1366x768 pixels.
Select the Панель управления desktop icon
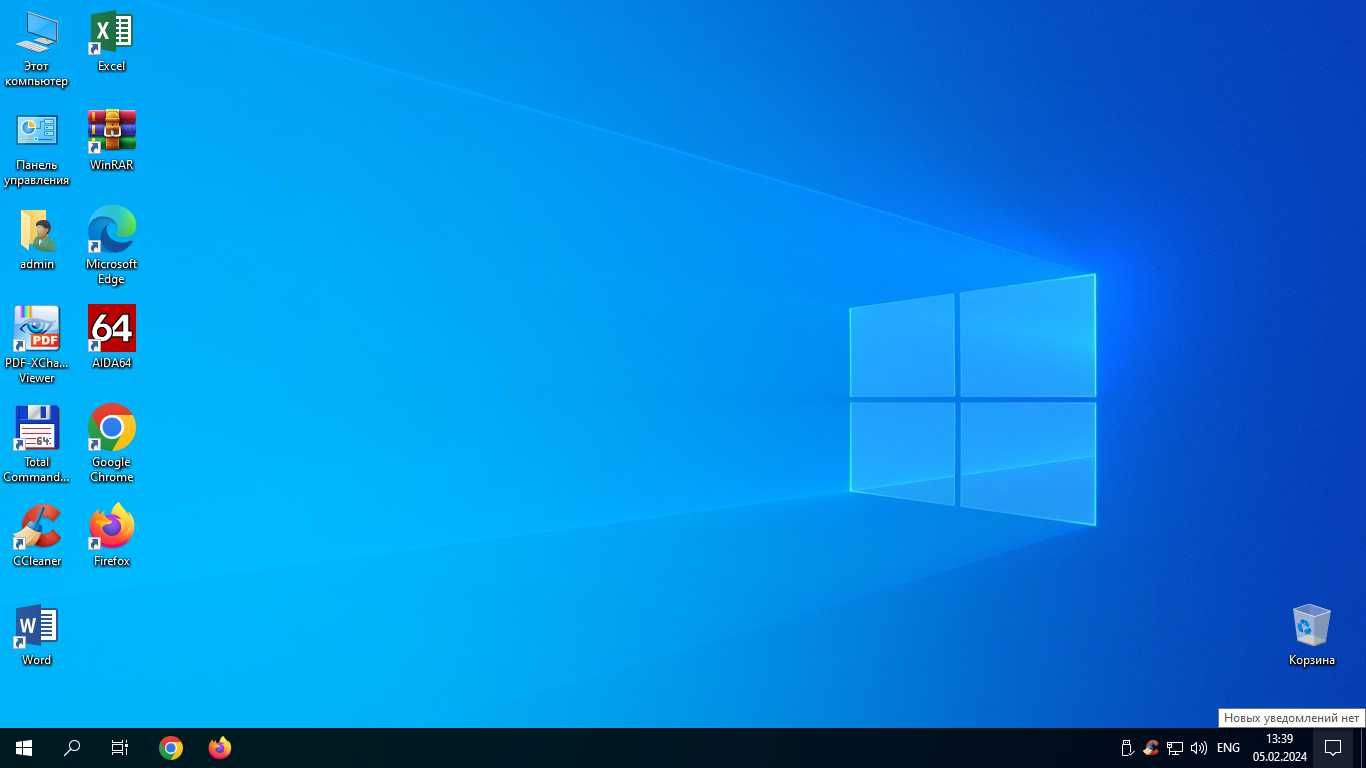pyautogui.click(x=37, y=147)
